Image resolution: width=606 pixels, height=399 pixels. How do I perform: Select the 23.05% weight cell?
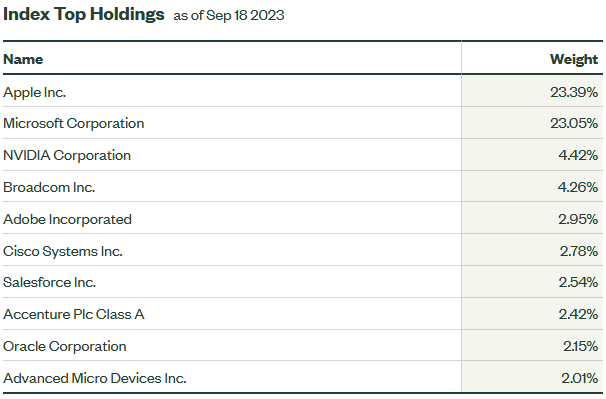tap(574, 123)
